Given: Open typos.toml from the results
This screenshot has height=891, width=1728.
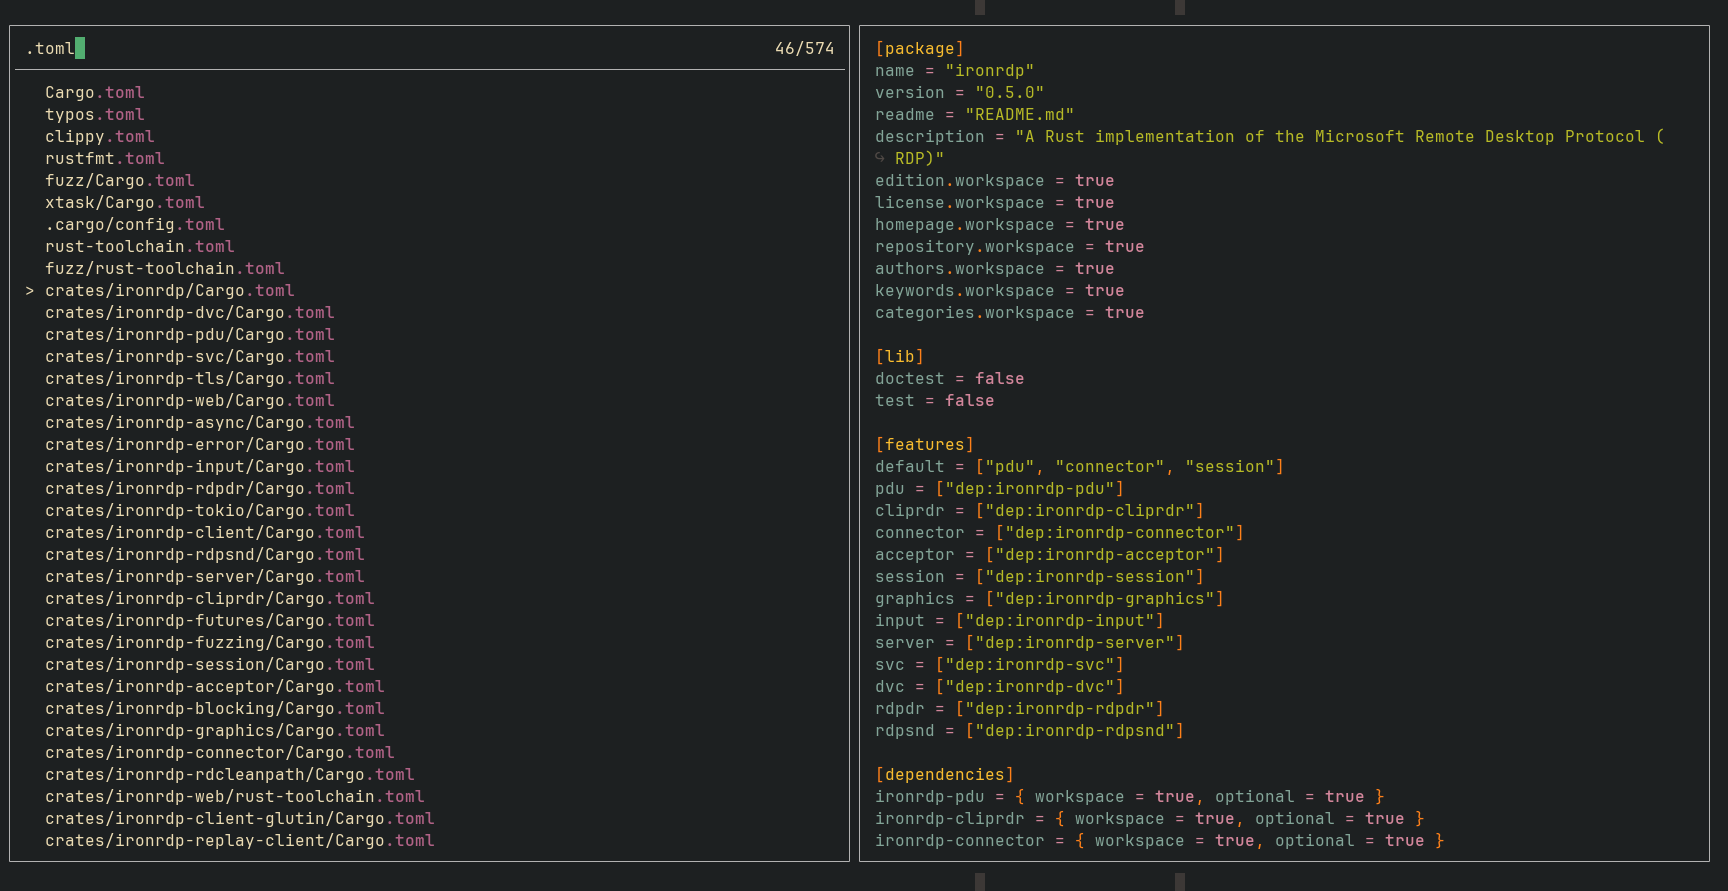Looking at the screenshot, I should (94, 115).
